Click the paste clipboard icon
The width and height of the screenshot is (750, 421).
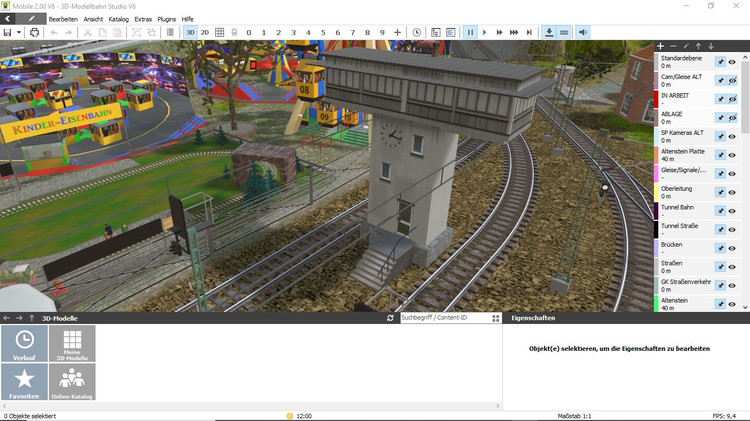[117, 33]
